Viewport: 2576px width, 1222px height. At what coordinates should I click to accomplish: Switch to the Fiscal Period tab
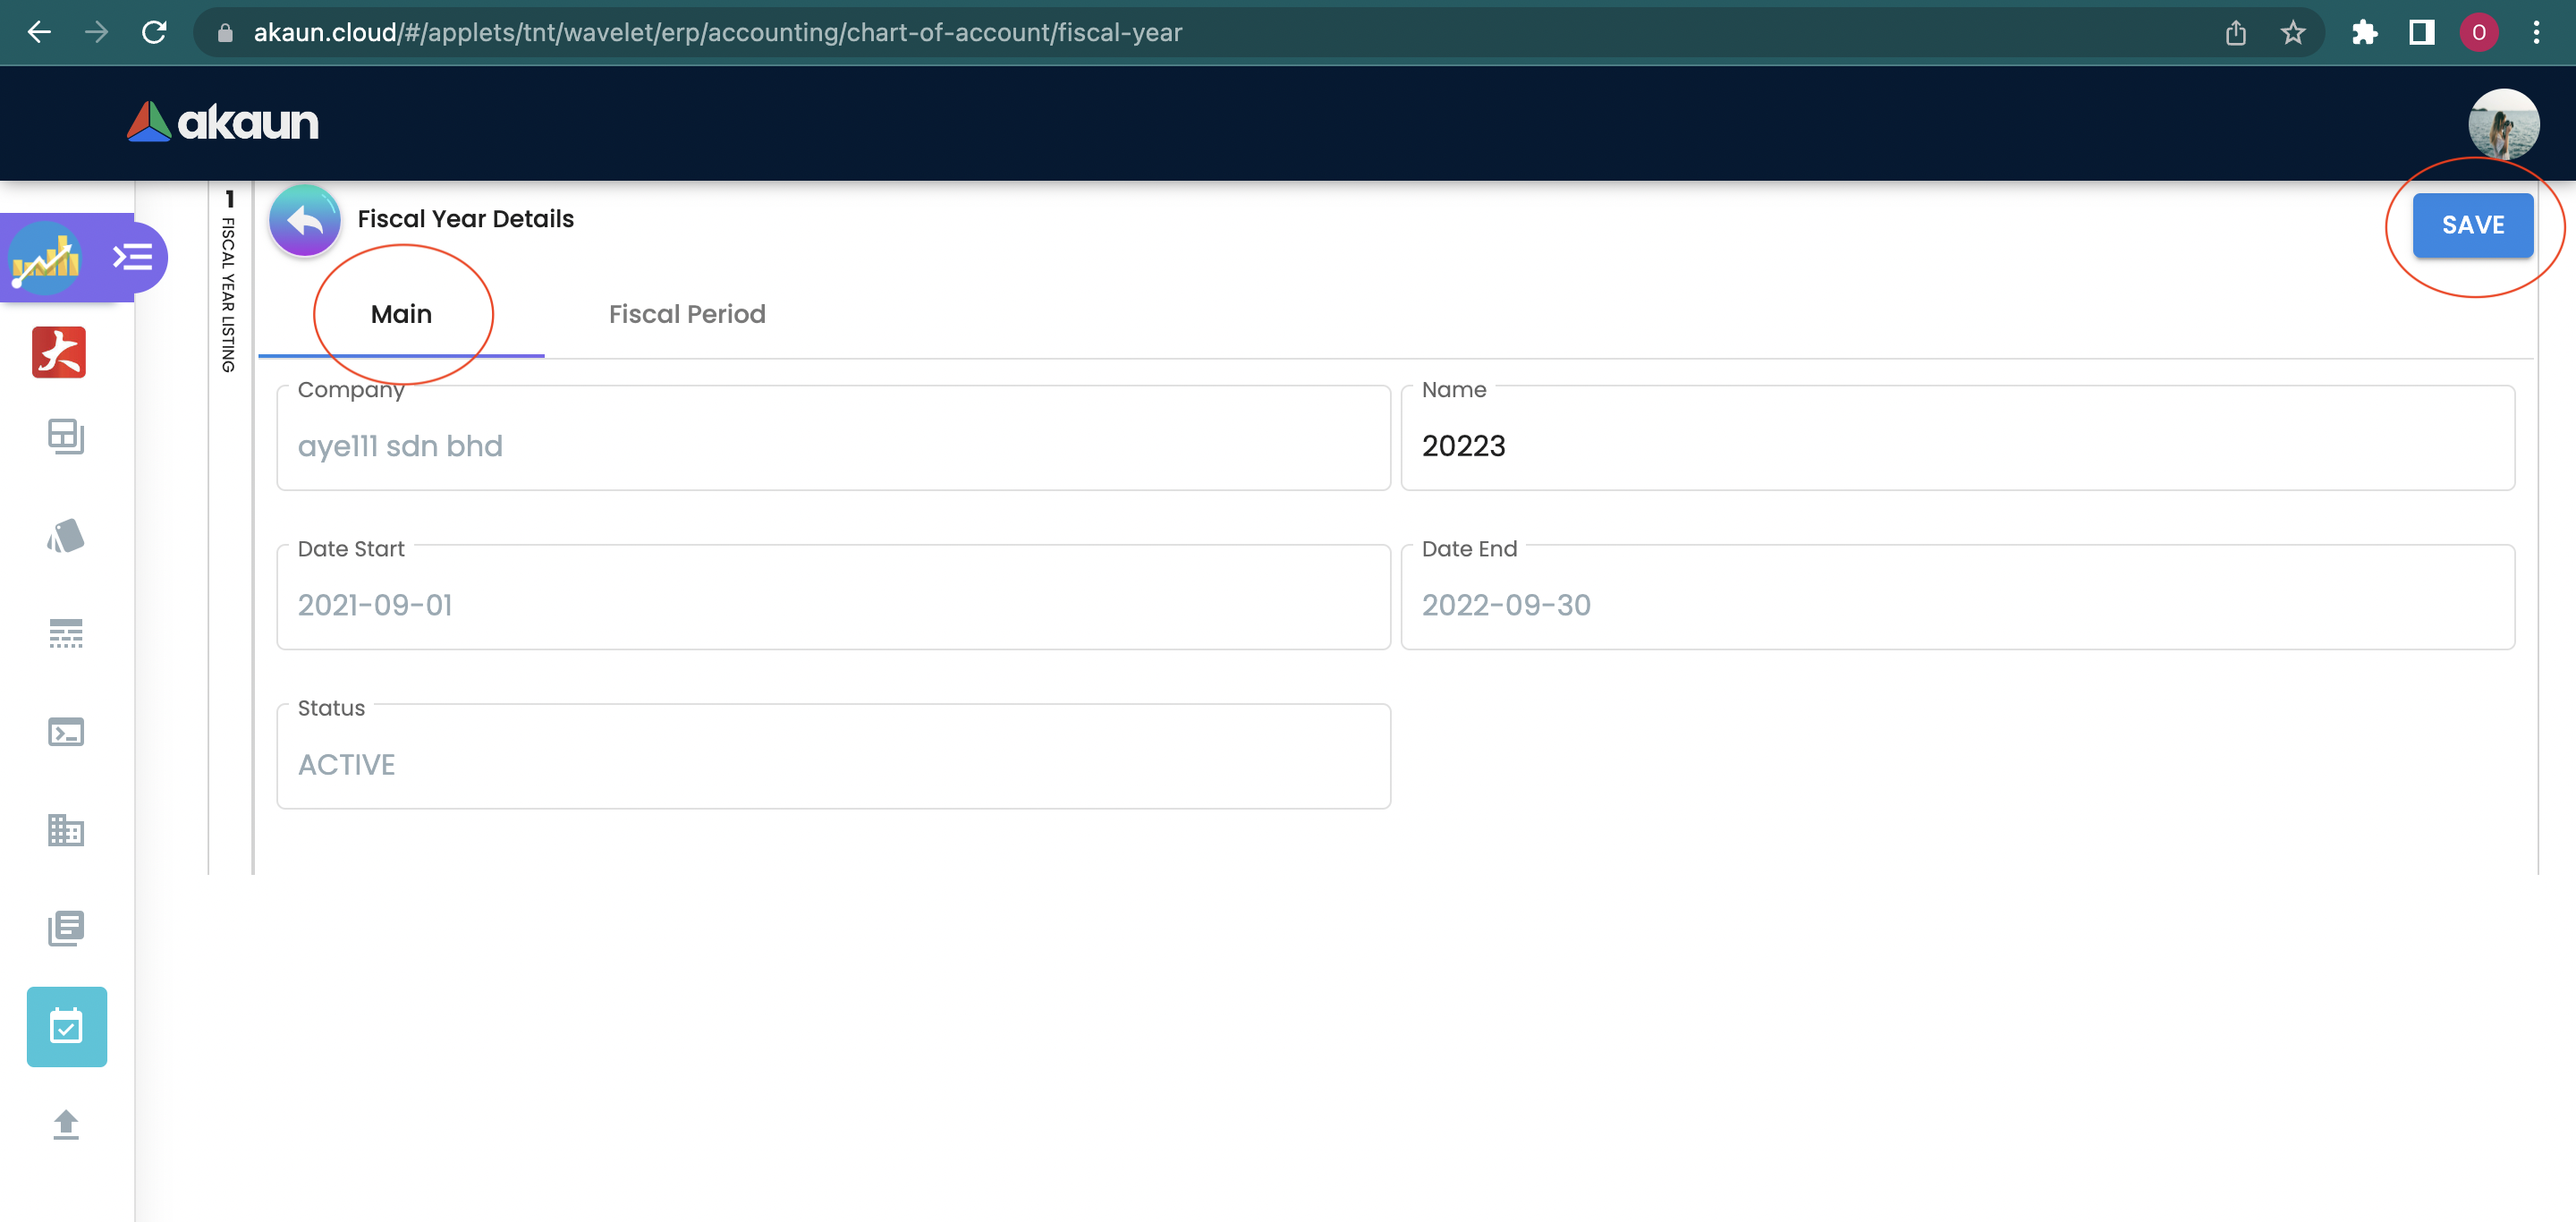click(x=687, y=314)
